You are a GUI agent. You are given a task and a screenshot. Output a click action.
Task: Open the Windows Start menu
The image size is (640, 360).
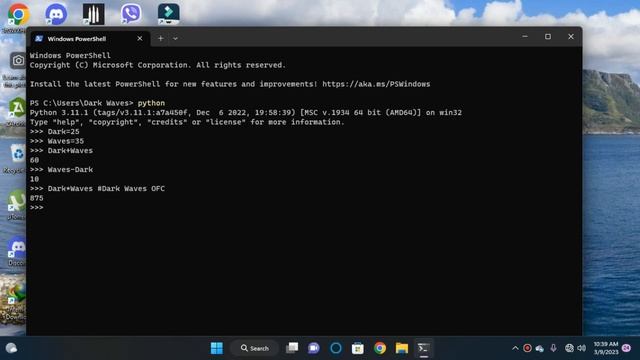coord(217,348)
